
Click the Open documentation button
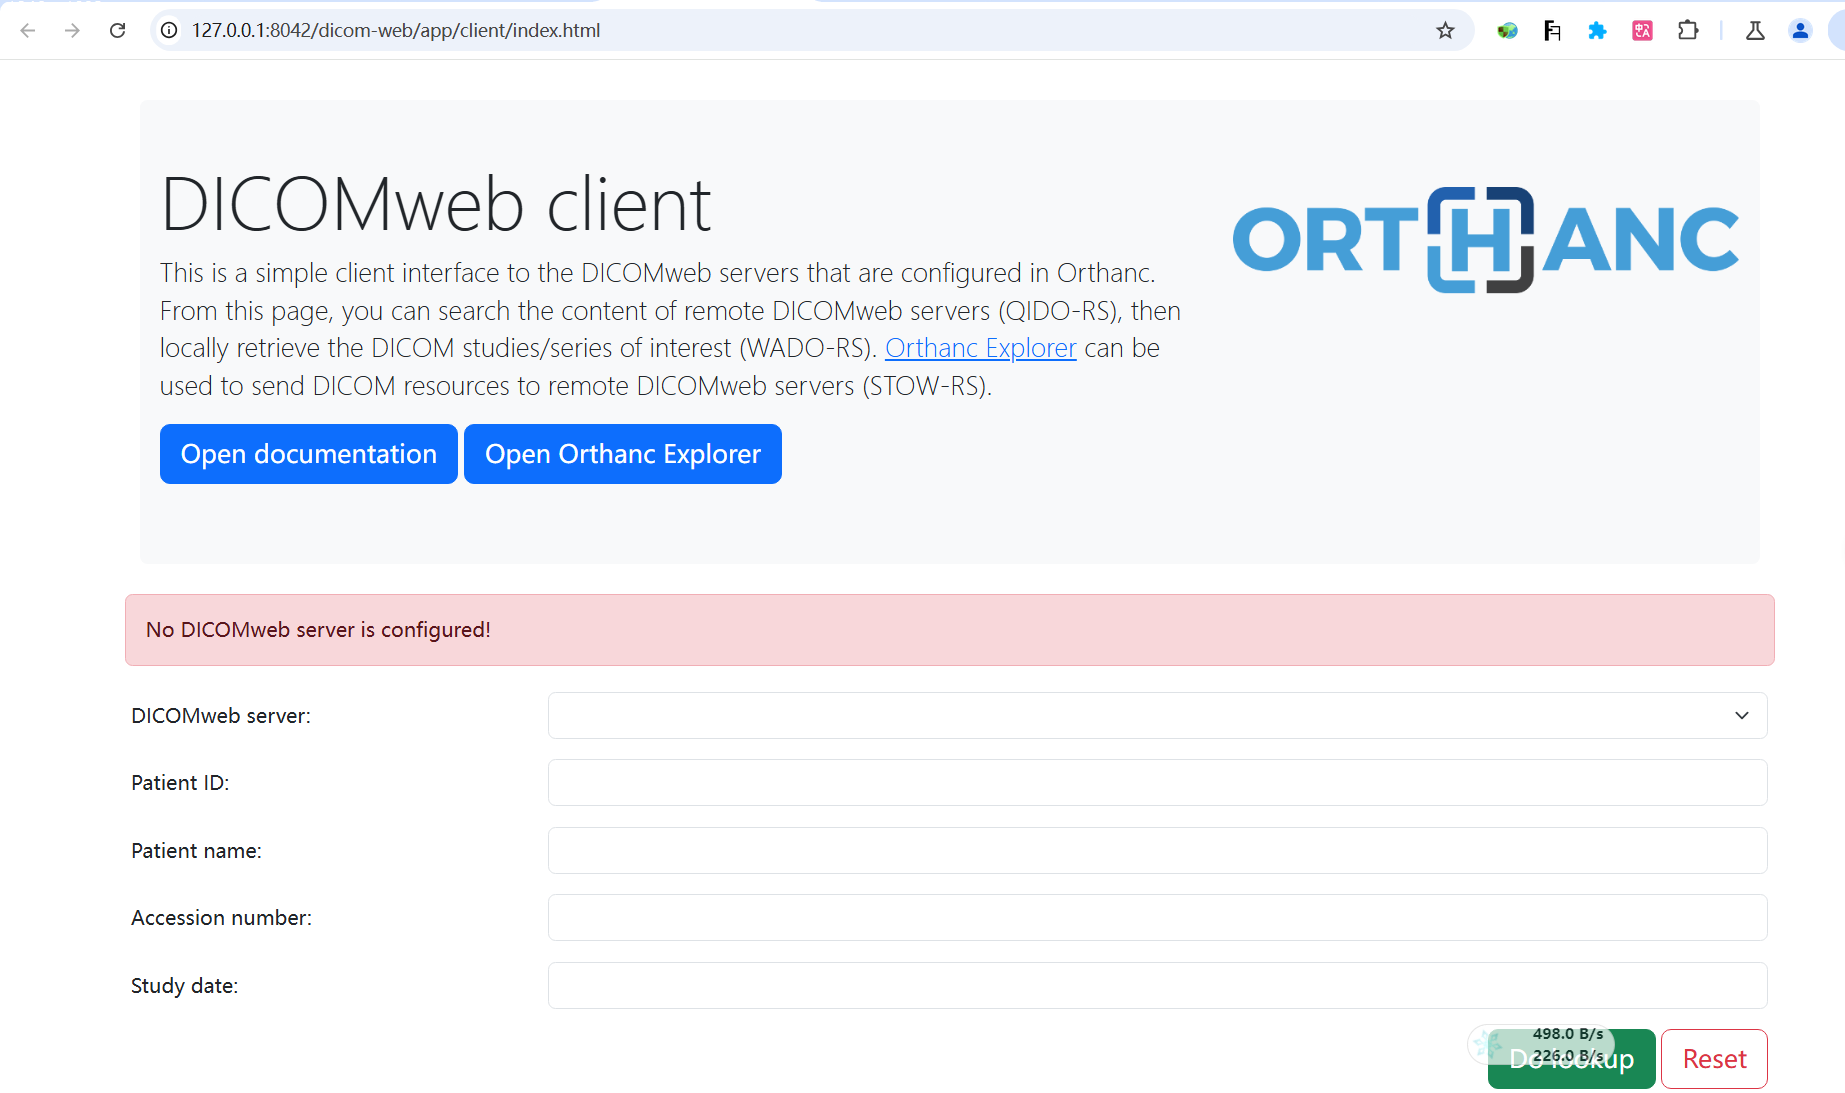click(x=309, y=454)
